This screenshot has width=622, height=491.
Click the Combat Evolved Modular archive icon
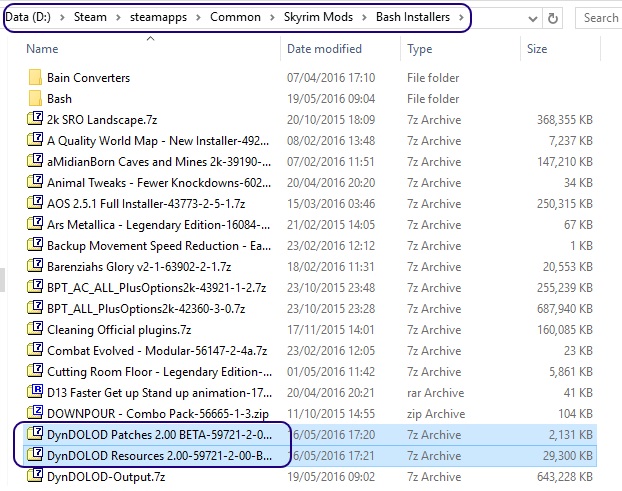click(35, 350)
